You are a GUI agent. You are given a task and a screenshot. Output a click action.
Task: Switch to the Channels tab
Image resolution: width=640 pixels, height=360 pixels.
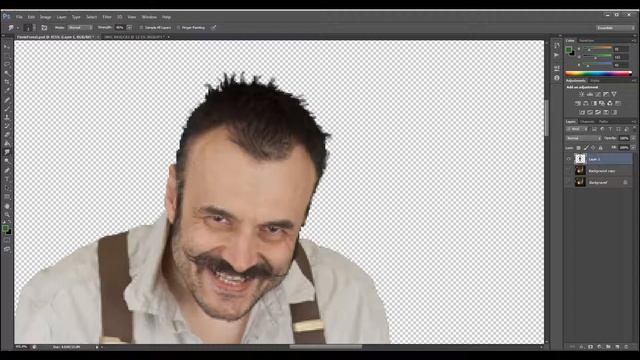(587, 122)
